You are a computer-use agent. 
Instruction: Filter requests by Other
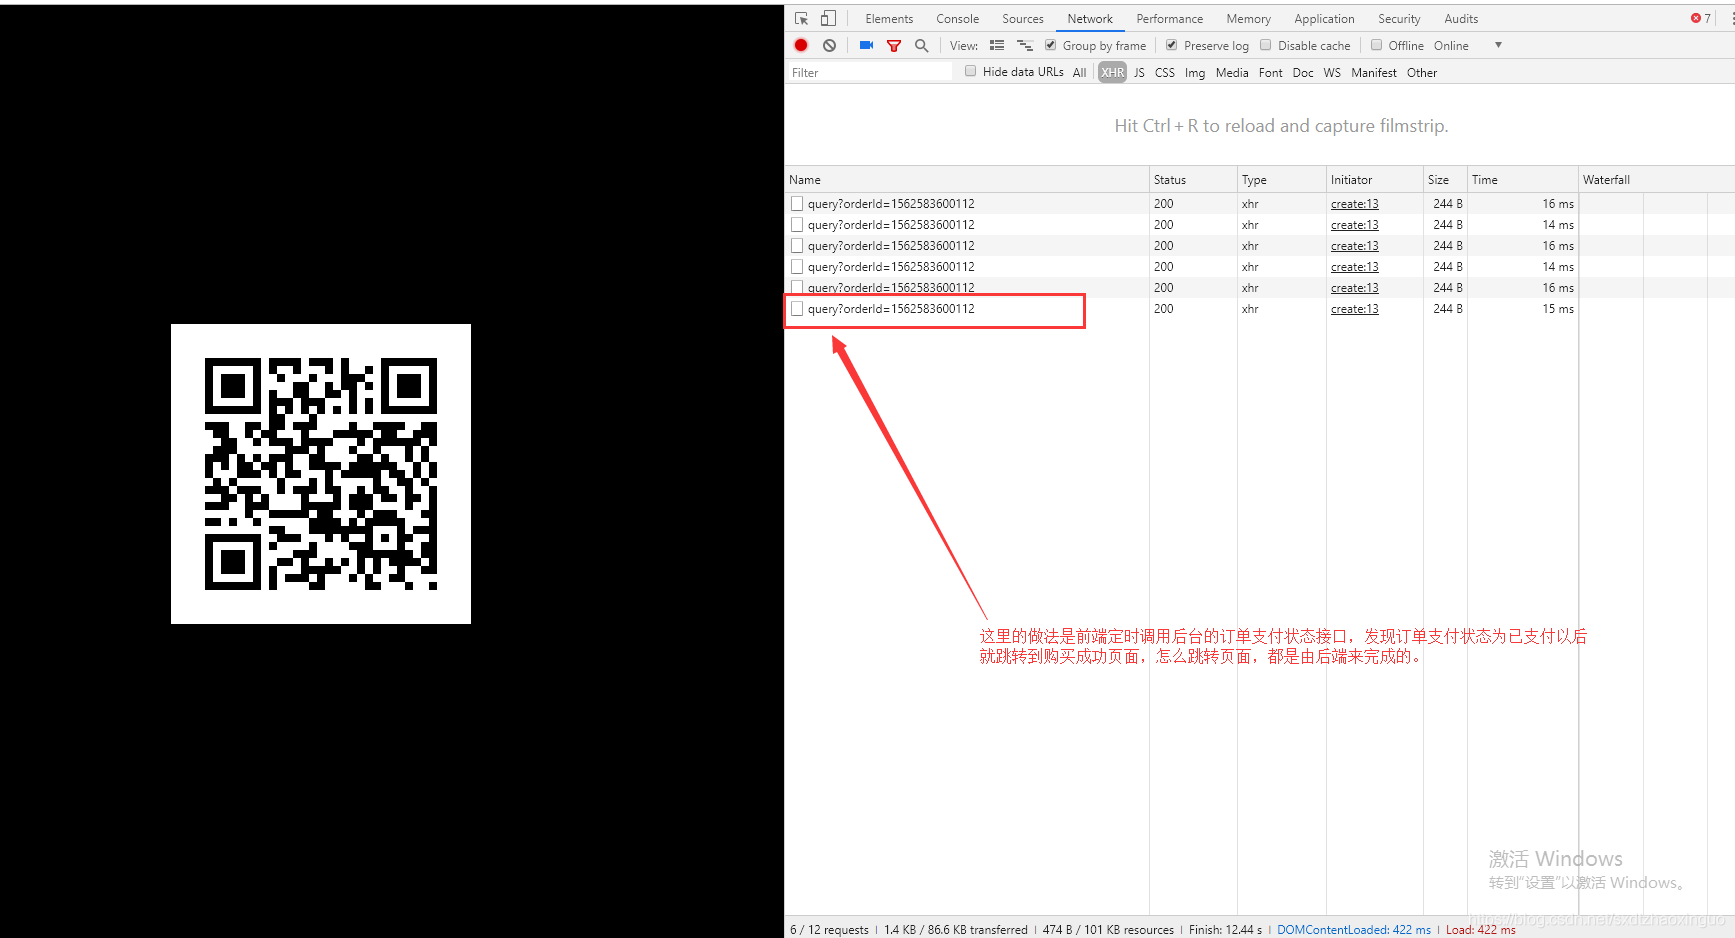coord(1422,72)
